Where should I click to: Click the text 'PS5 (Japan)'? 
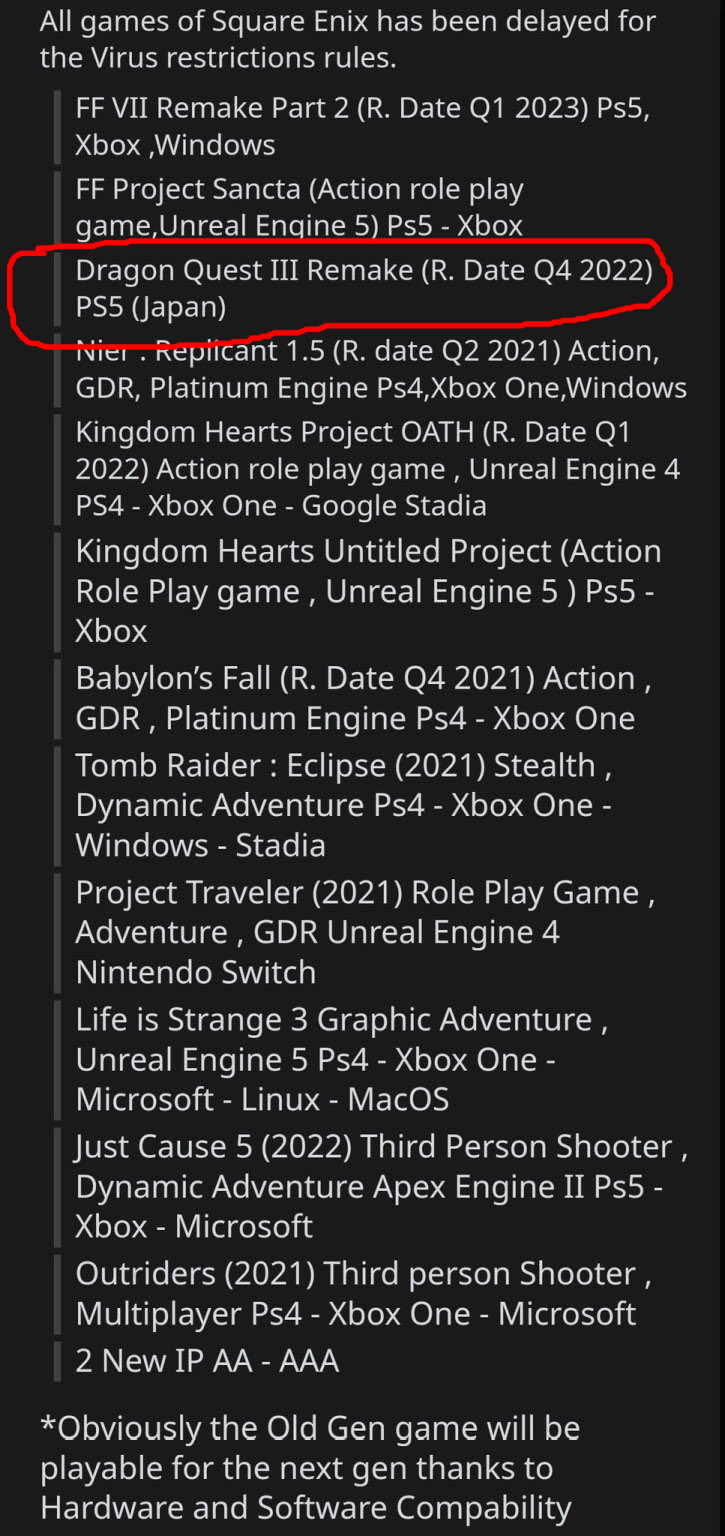click(x=151, y=307)
